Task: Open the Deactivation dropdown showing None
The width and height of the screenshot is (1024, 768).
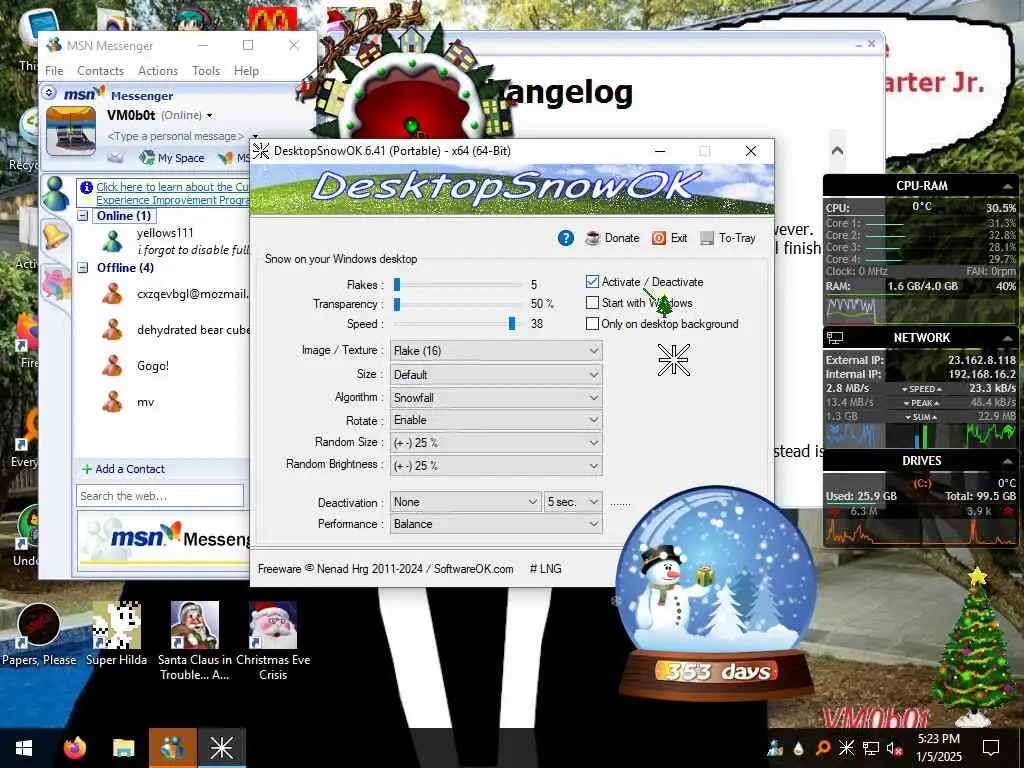Action: tap(465, 502)
